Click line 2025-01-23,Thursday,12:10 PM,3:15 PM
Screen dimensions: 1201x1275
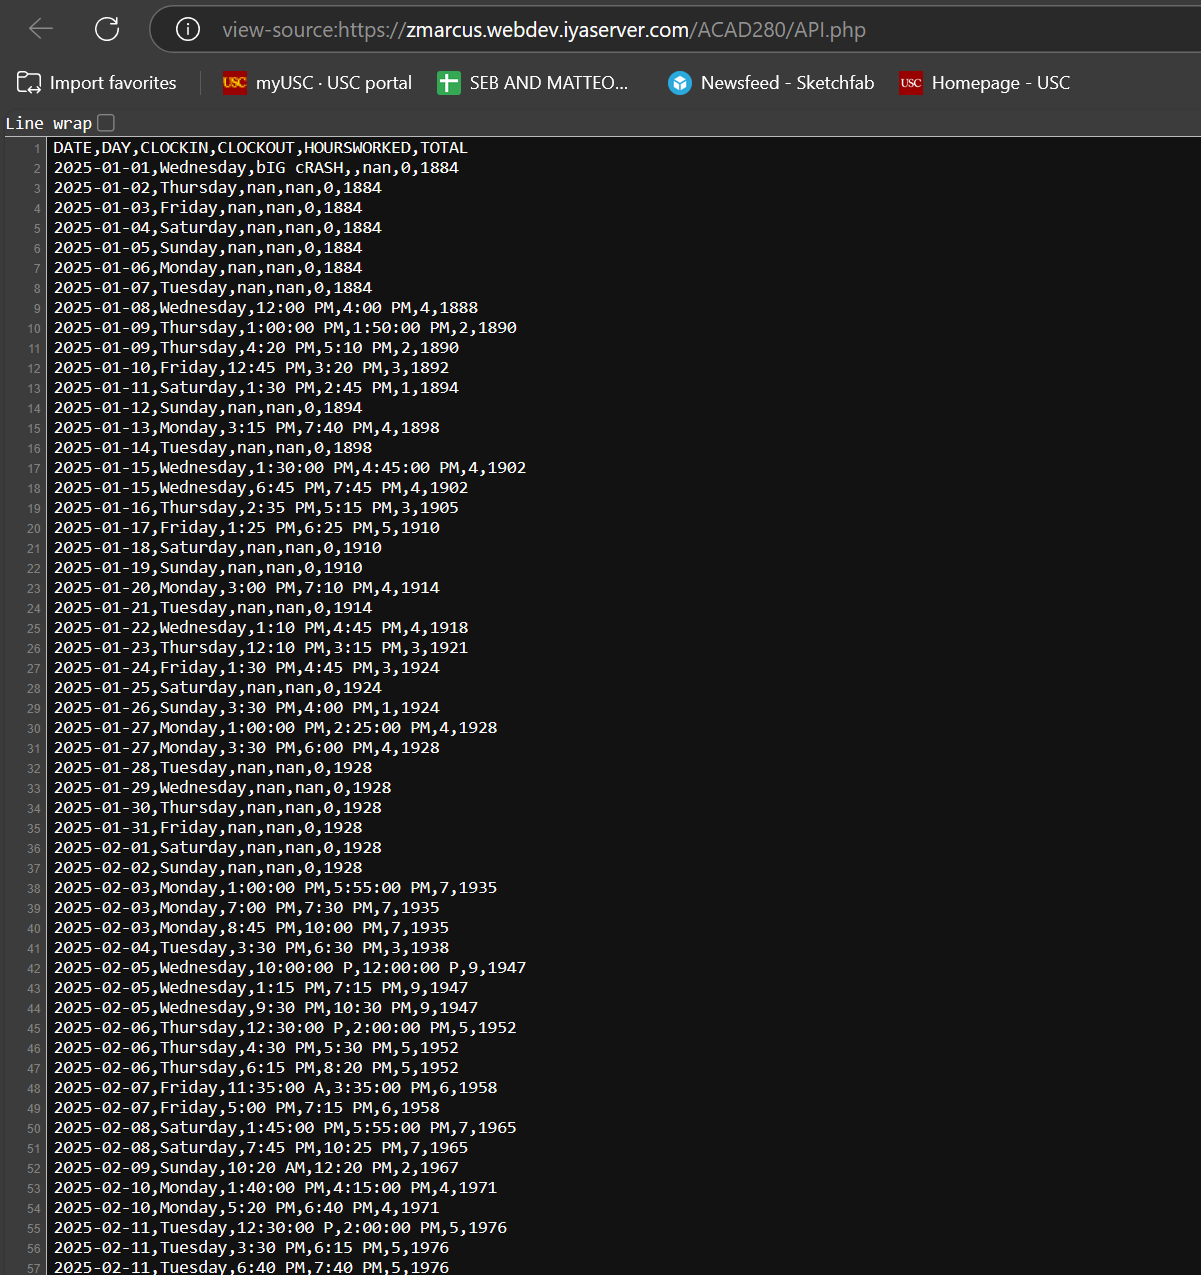[261, 648]
